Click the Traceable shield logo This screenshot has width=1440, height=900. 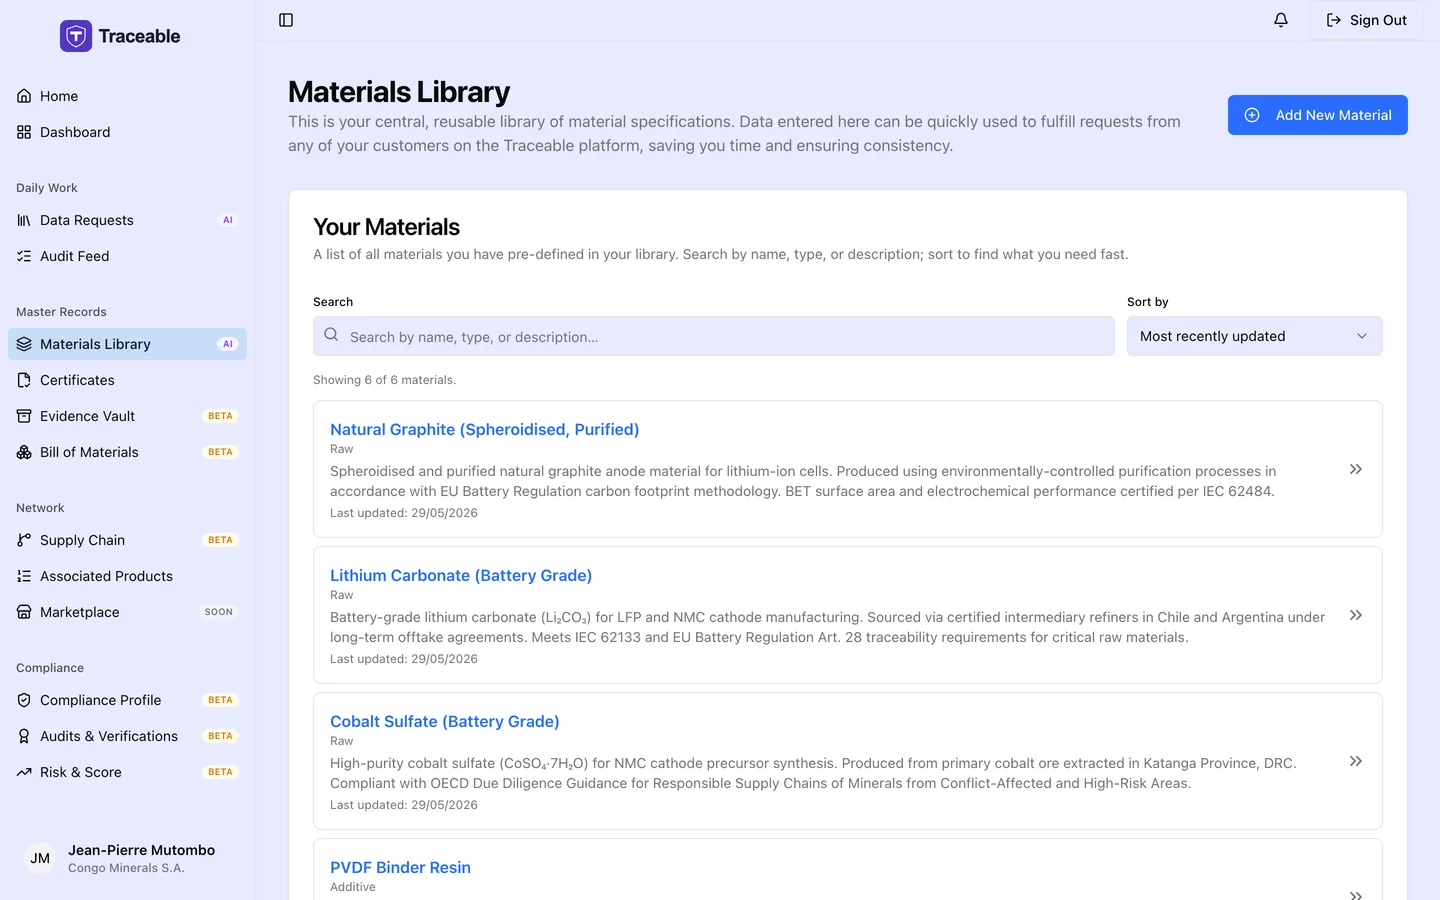[x=76, y=36]
